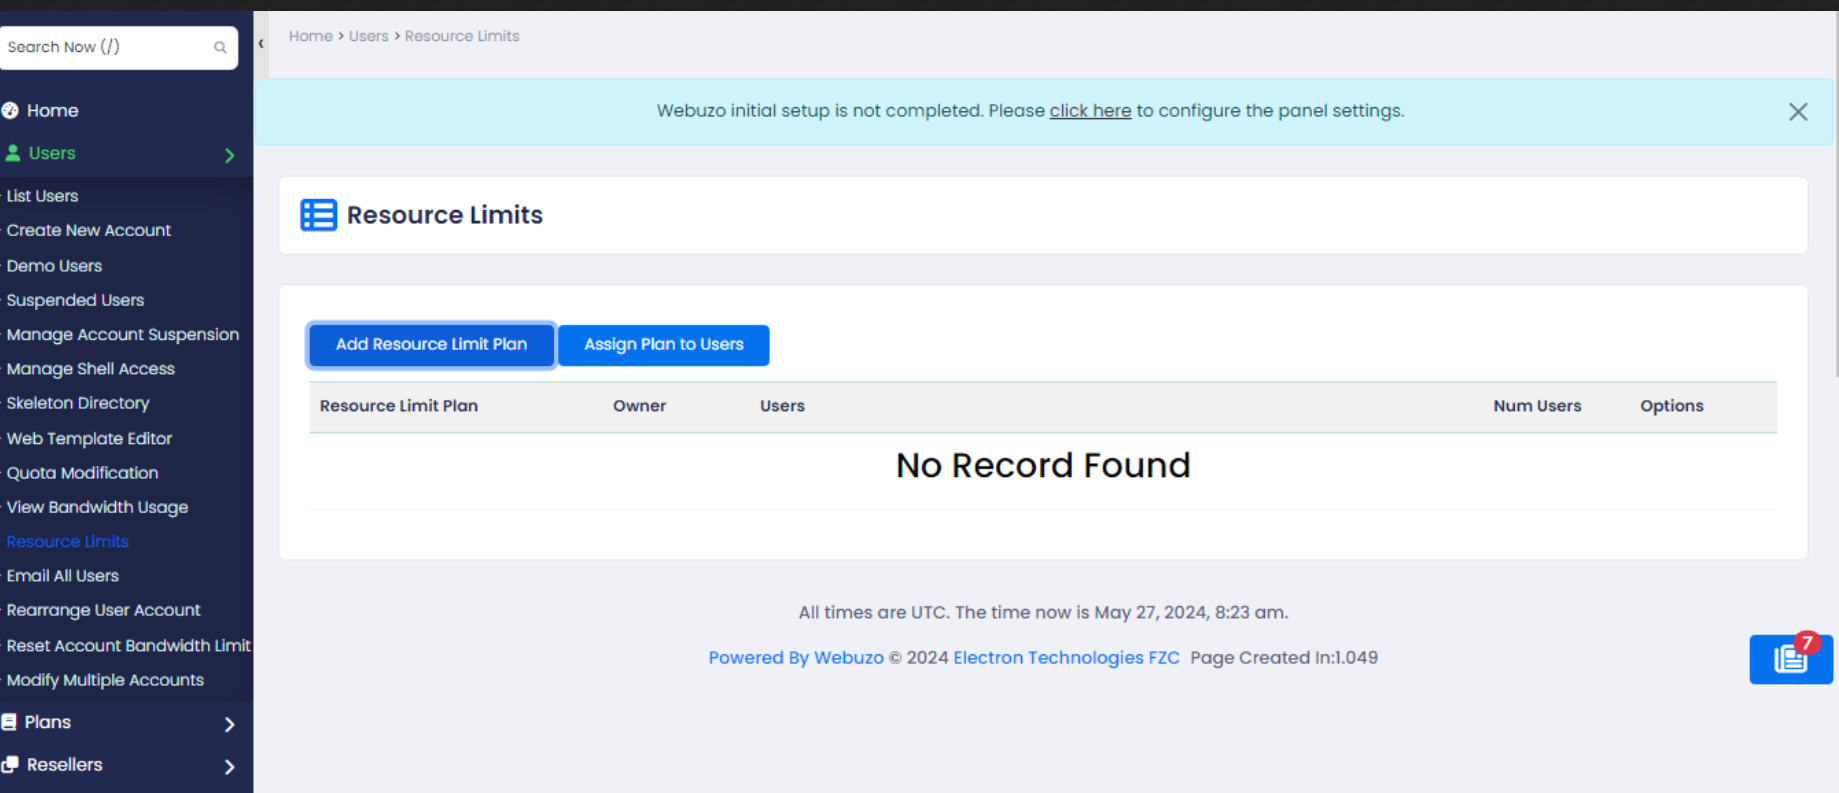Click the Resellers icon in sidebar

pos(11,765)
